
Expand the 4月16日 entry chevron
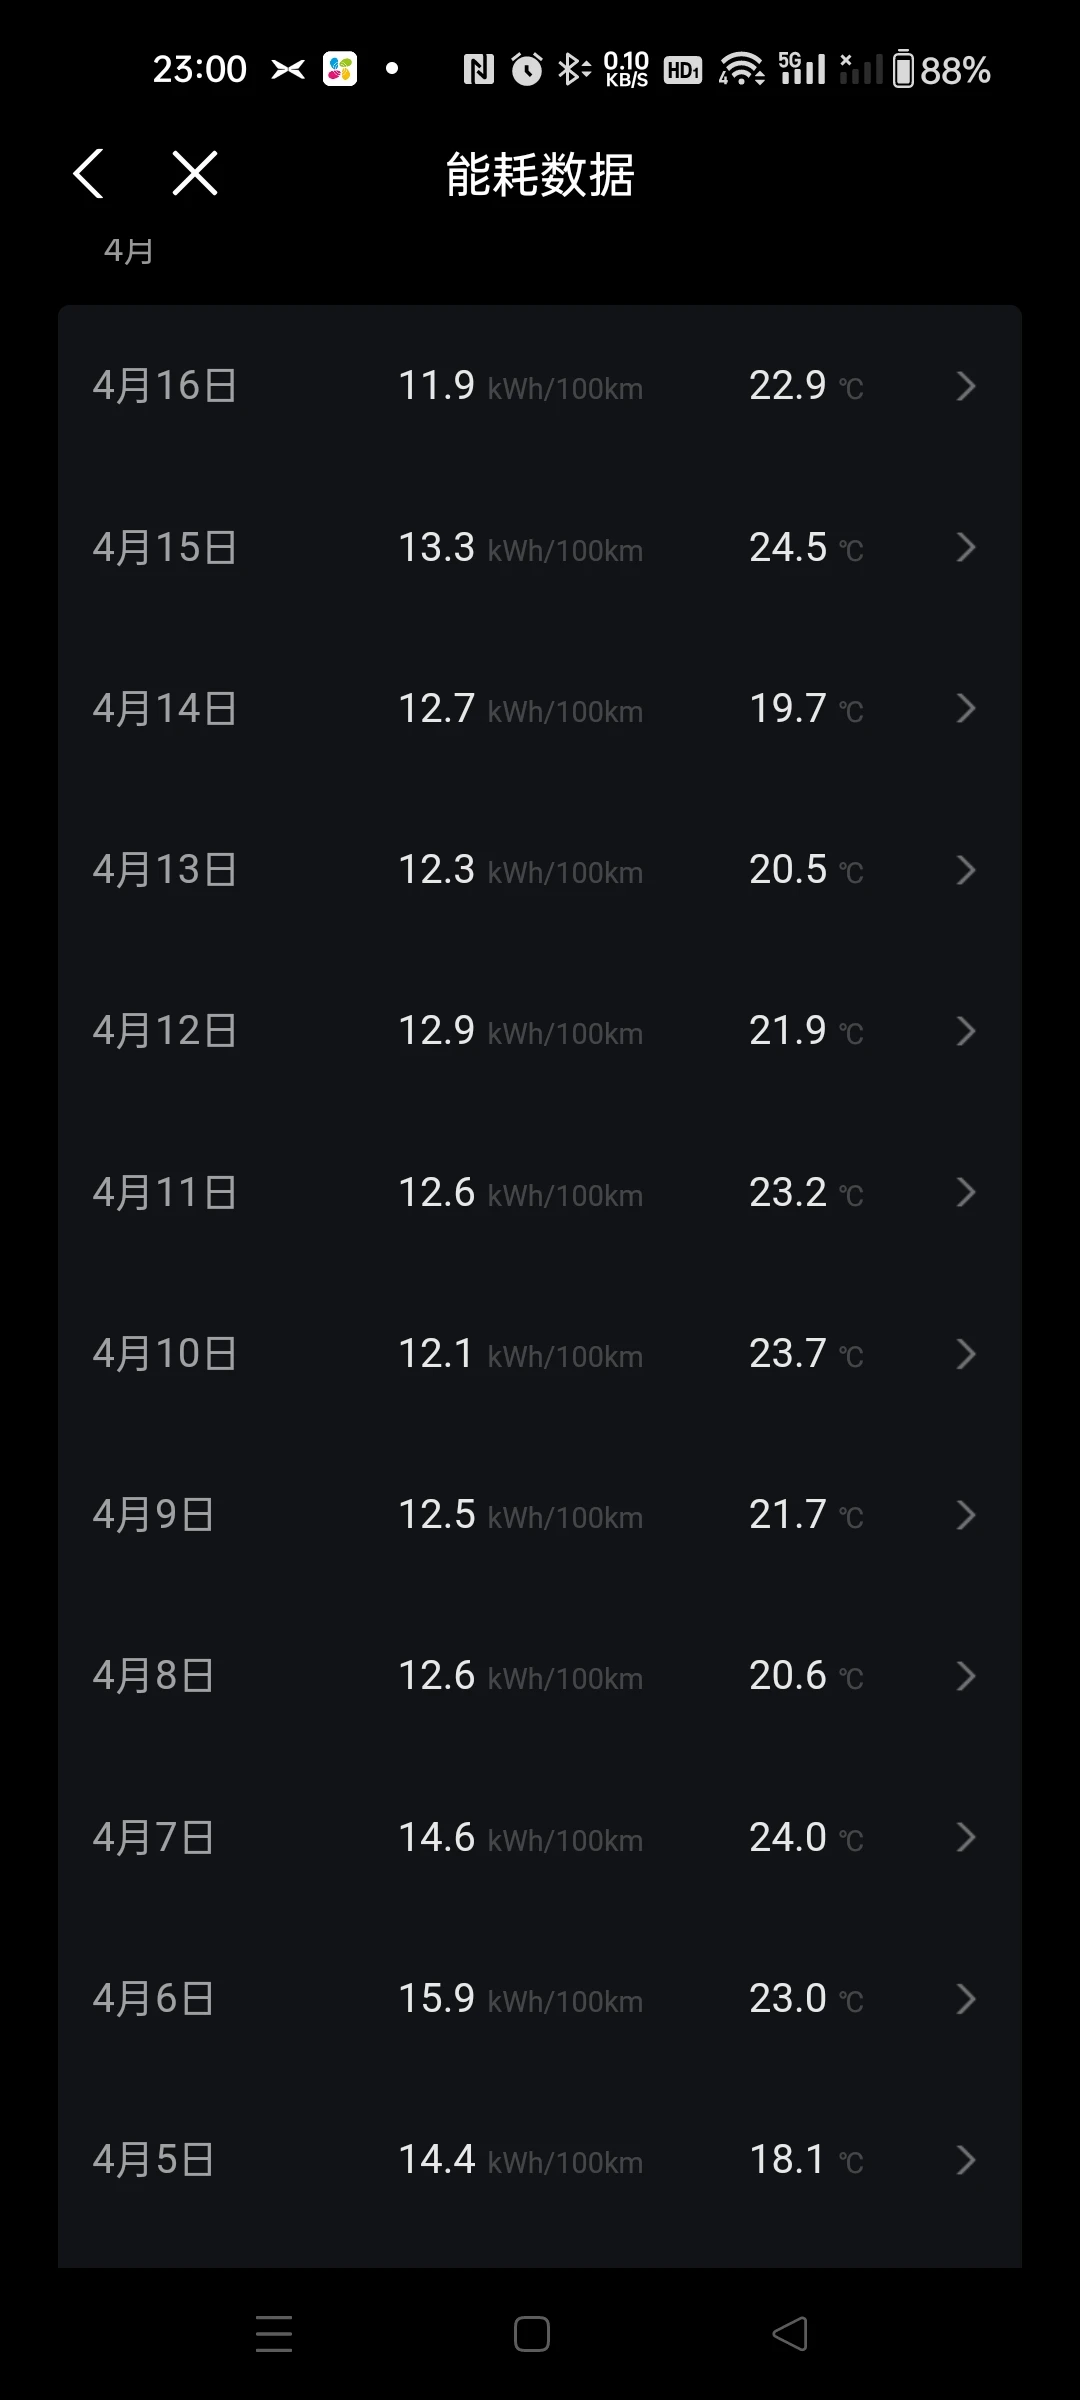[x=965, y=386]
